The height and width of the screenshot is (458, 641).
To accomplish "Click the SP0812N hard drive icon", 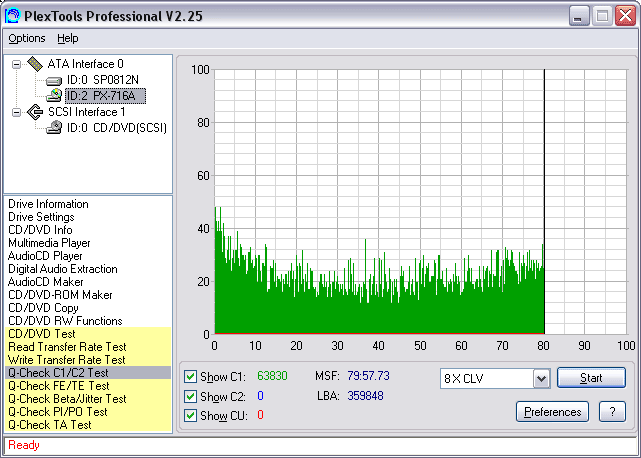I will [x=54, y=81].
